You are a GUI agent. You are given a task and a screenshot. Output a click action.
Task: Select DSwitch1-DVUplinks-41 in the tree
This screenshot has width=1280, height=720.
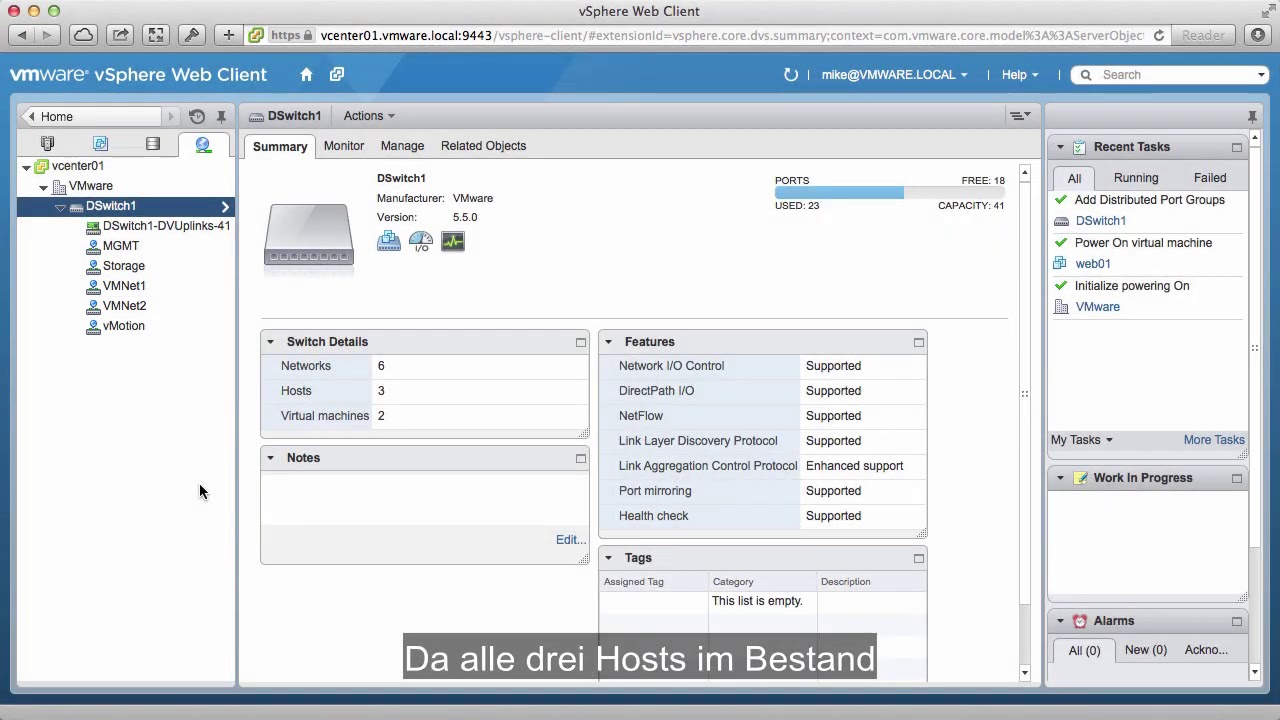[x=166, y=226]
